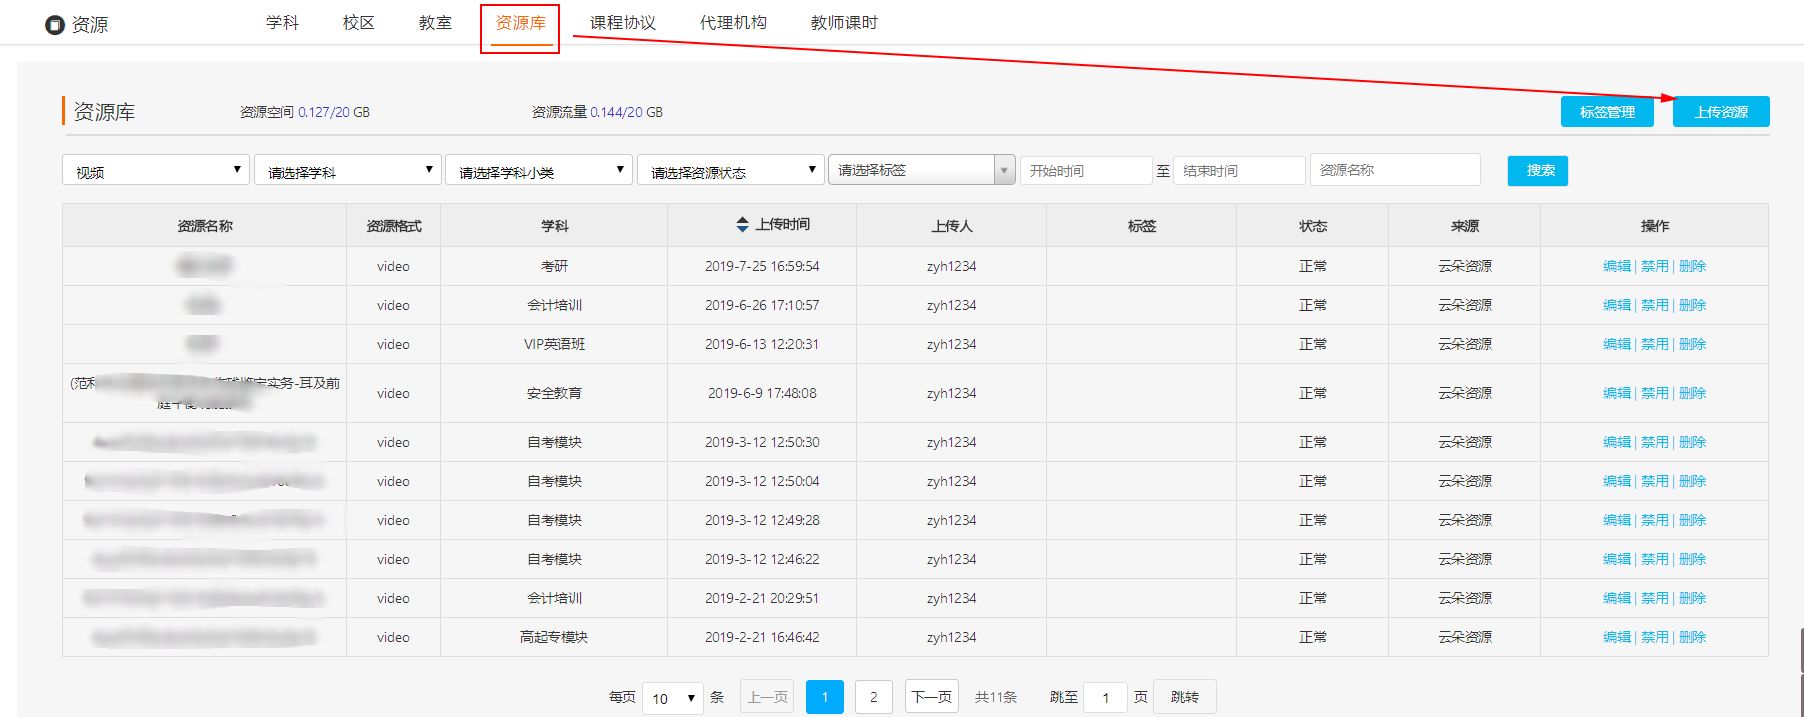Click 禁用 for the 12:46:22 自考模块 row
This screenshot has width=1804, height=717.
1655,559
